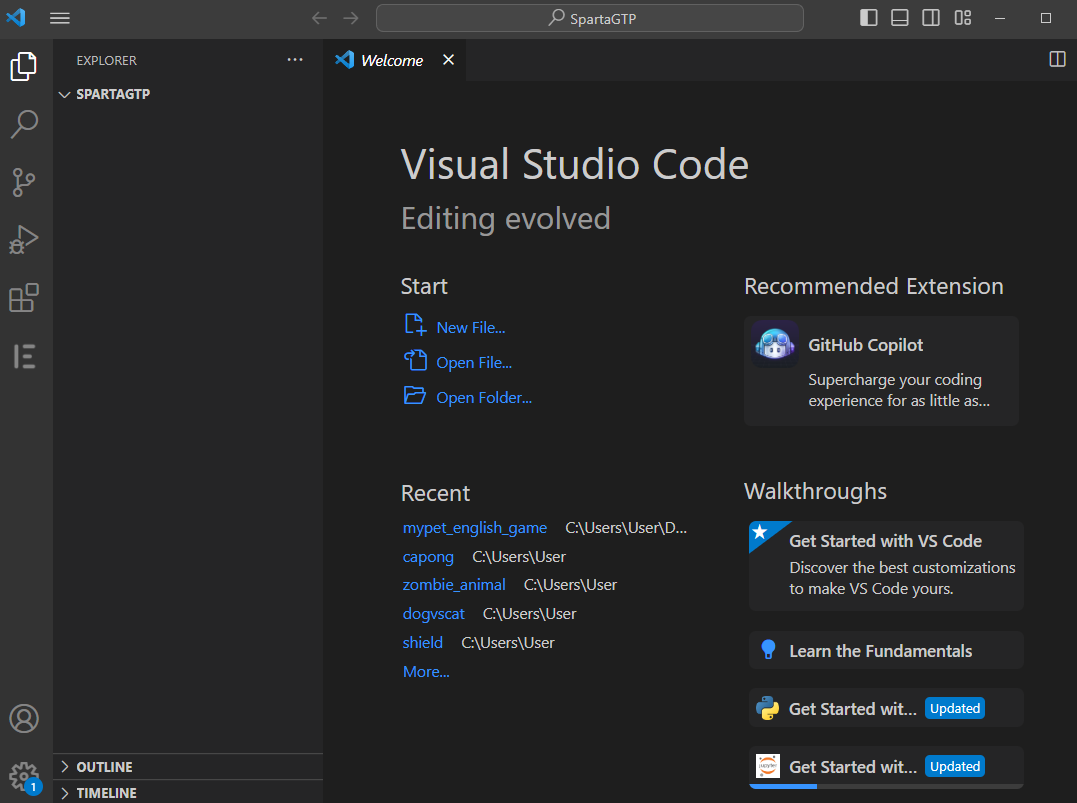
Task: Click the EXPLORER panel title
Action: [x=106, y=60]
